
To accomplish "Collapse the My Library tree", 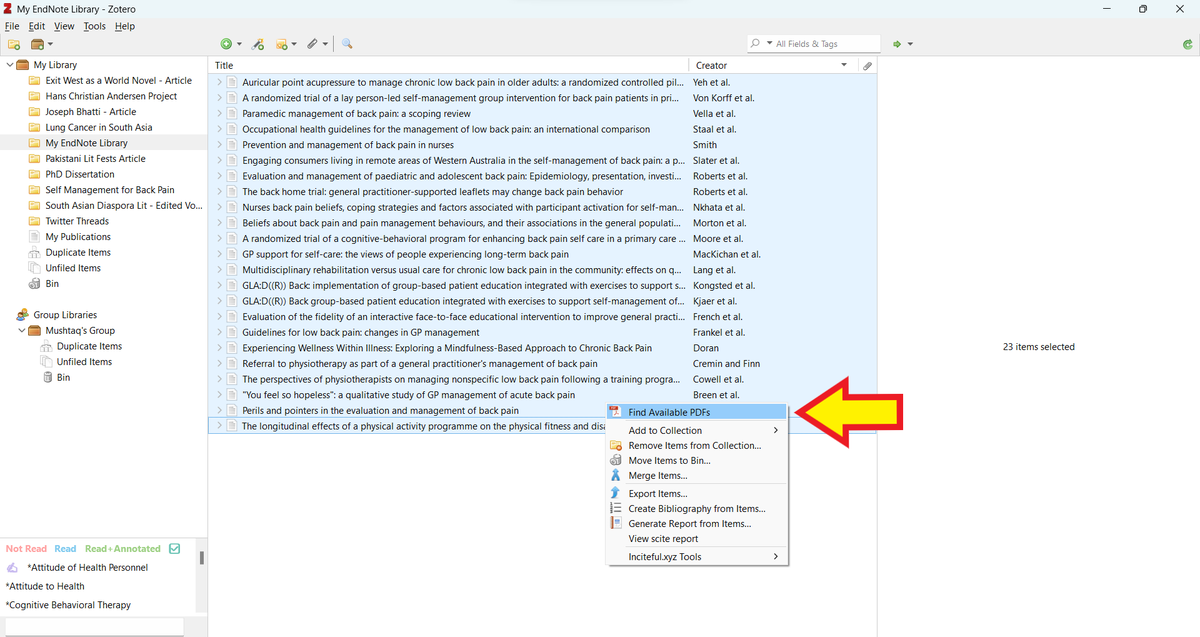I will [10, 65].
